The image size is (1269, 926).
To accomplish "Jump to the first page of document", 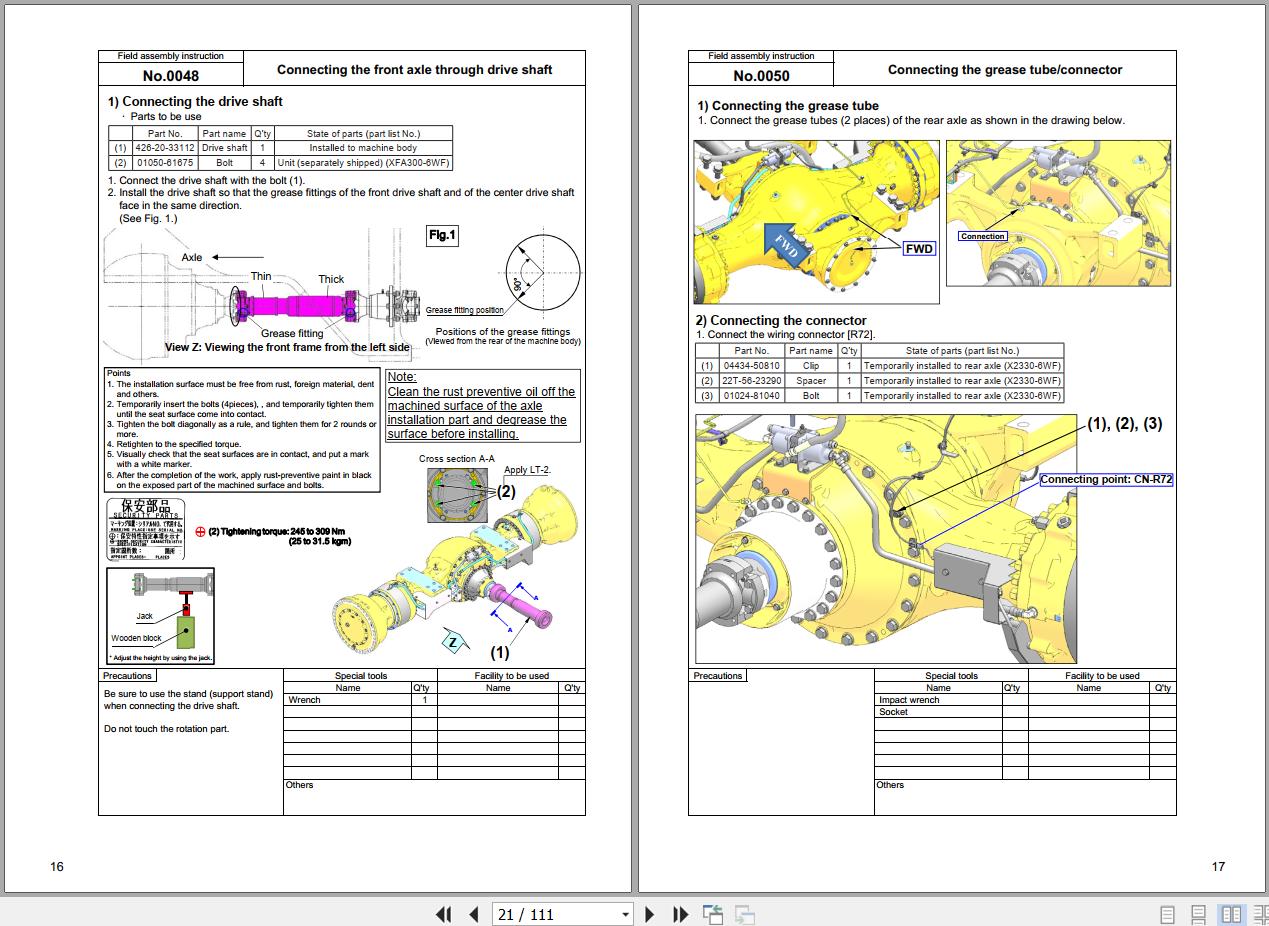I will [x=443, y=914].
